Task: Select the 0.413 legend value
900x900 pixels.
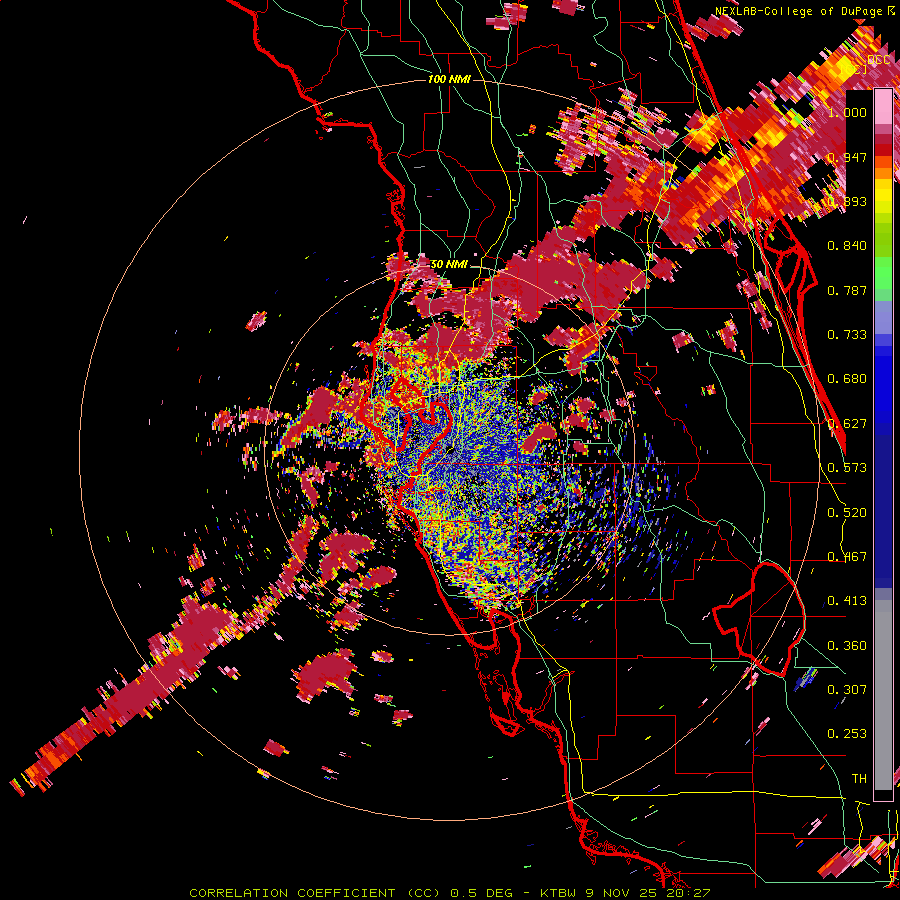Action: (x=847, y=601)
